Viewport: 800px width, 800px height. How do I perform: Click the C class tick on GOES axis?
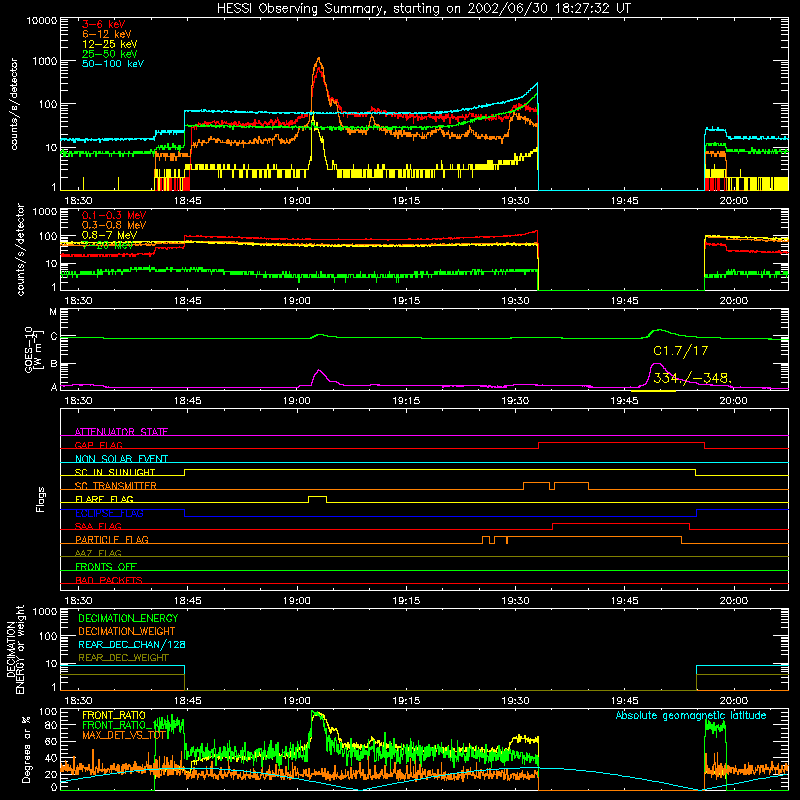coord(54,337)
